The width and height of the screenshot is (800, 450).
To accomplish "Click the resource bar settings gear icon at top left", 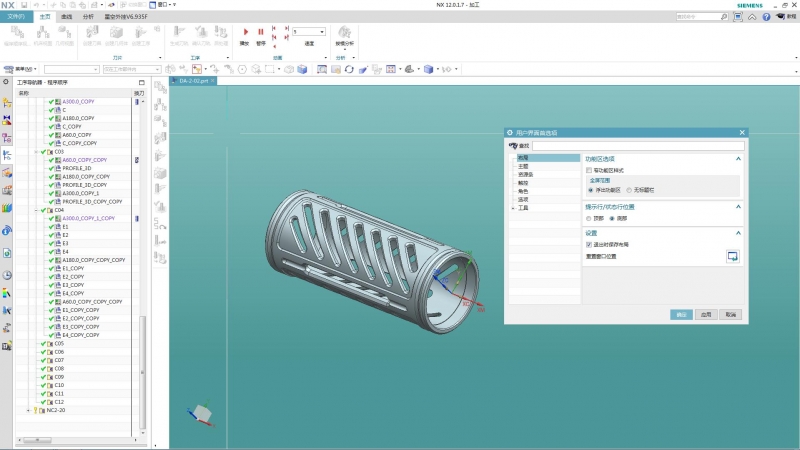I will (x=6, y=82).
